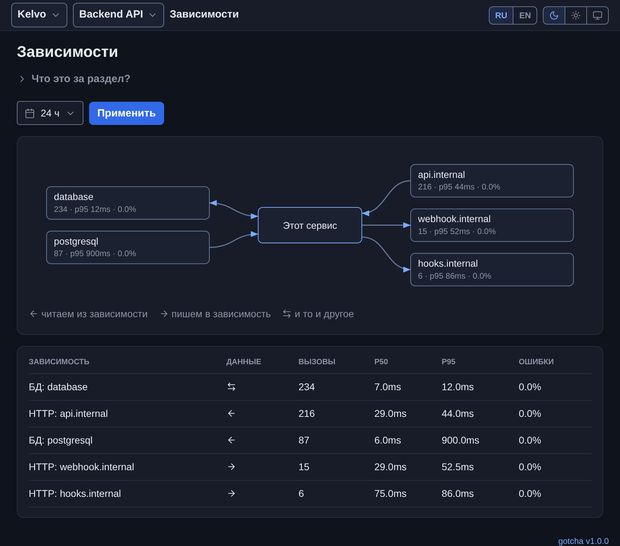
Task: Click the ВЫЗОВЫ column header
Action: (317, 361)
